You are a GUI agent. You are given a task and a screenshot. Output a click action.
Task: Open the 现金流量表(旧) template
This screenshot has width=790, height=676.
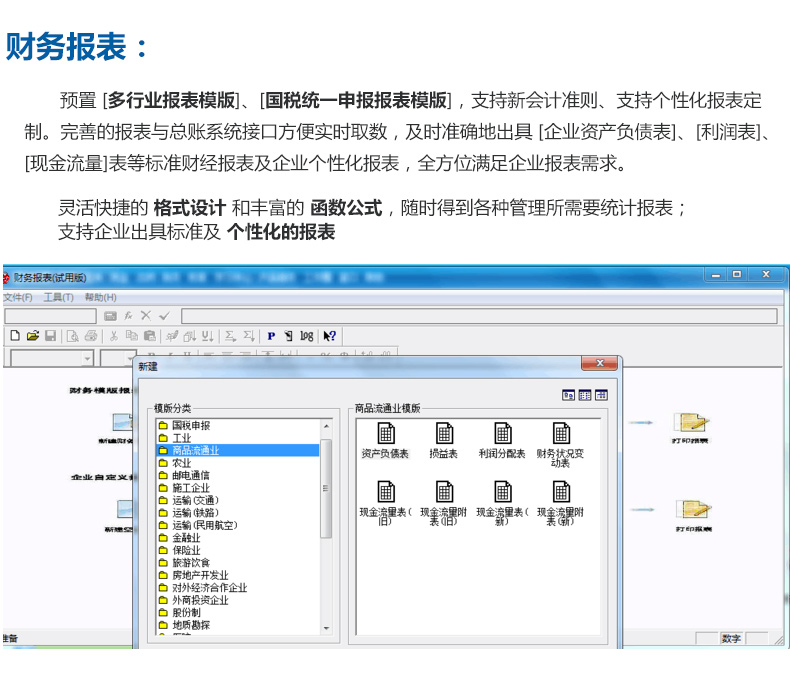click(x=385, y=503)
